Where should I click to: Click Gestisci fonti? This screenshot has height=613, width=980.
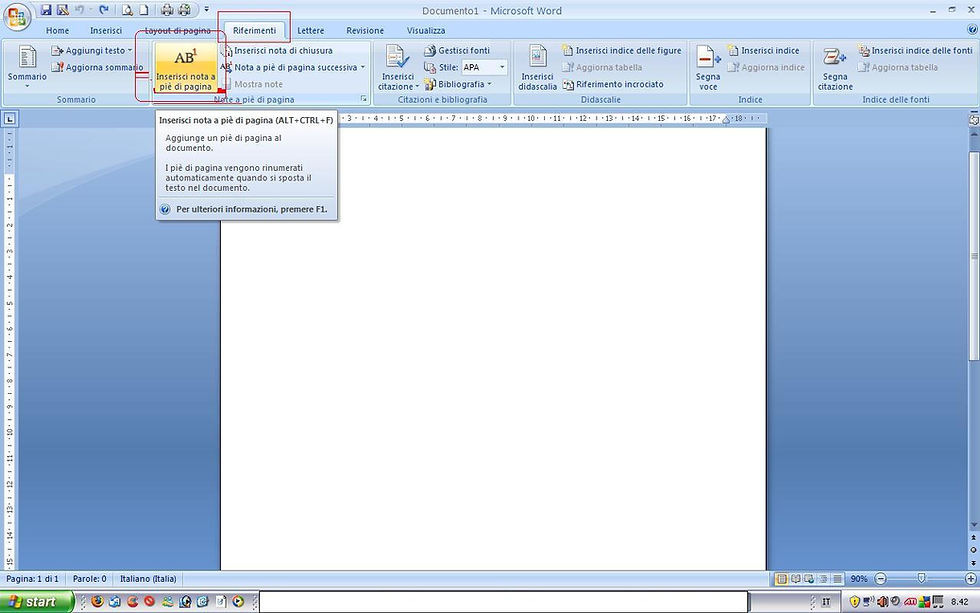tap(457, 51)
